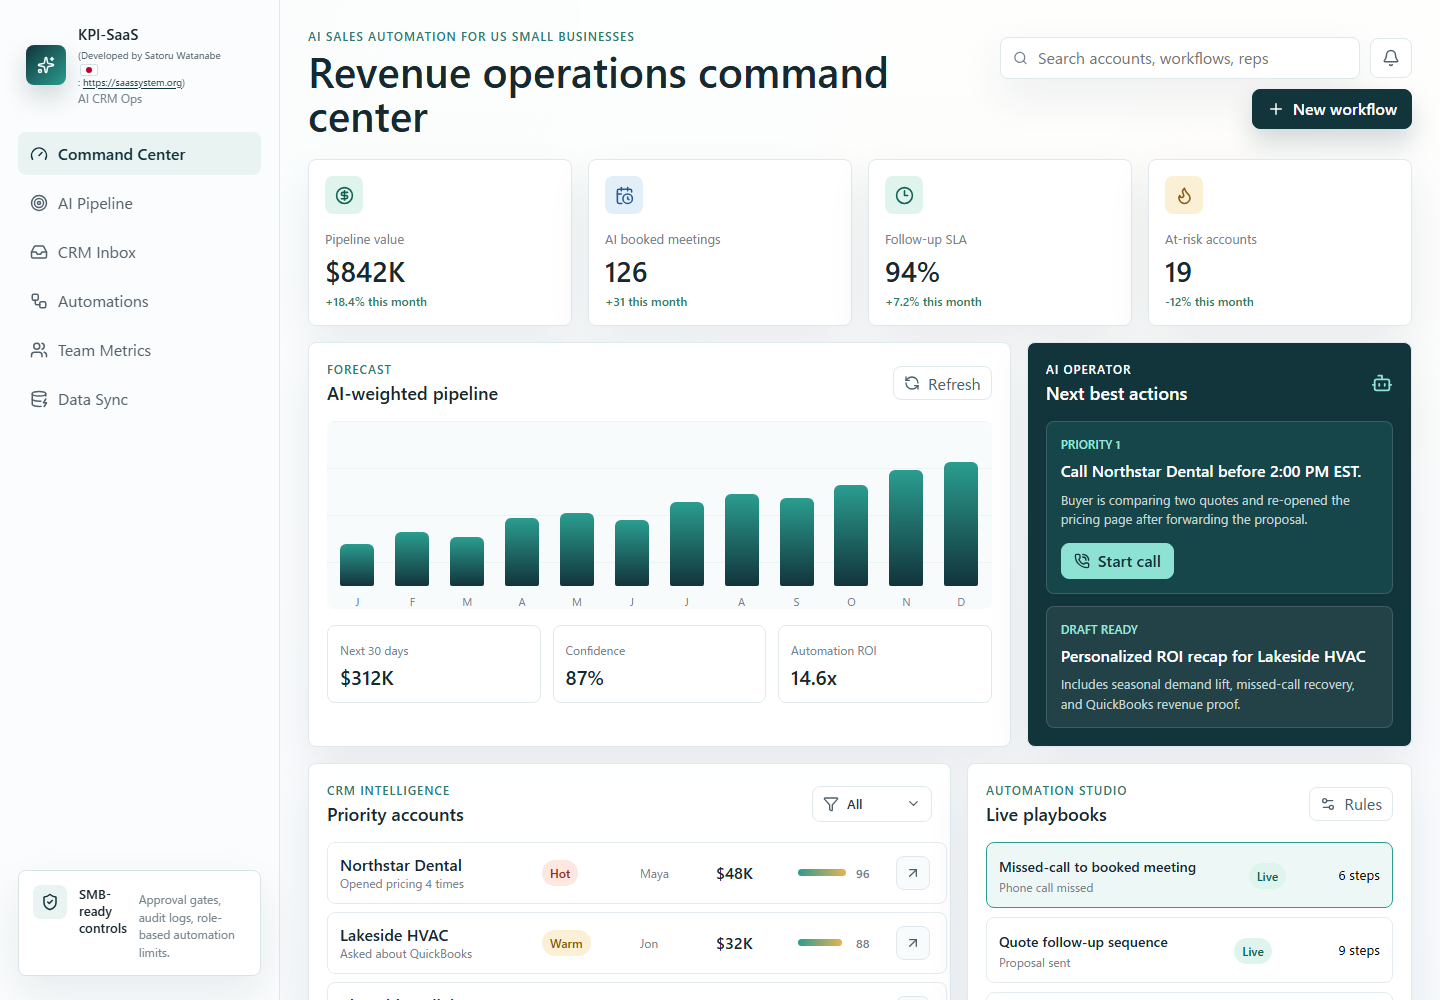Click the Data Sync database icon
This screenshot has height=1000, width=1440.
(39, 399)
